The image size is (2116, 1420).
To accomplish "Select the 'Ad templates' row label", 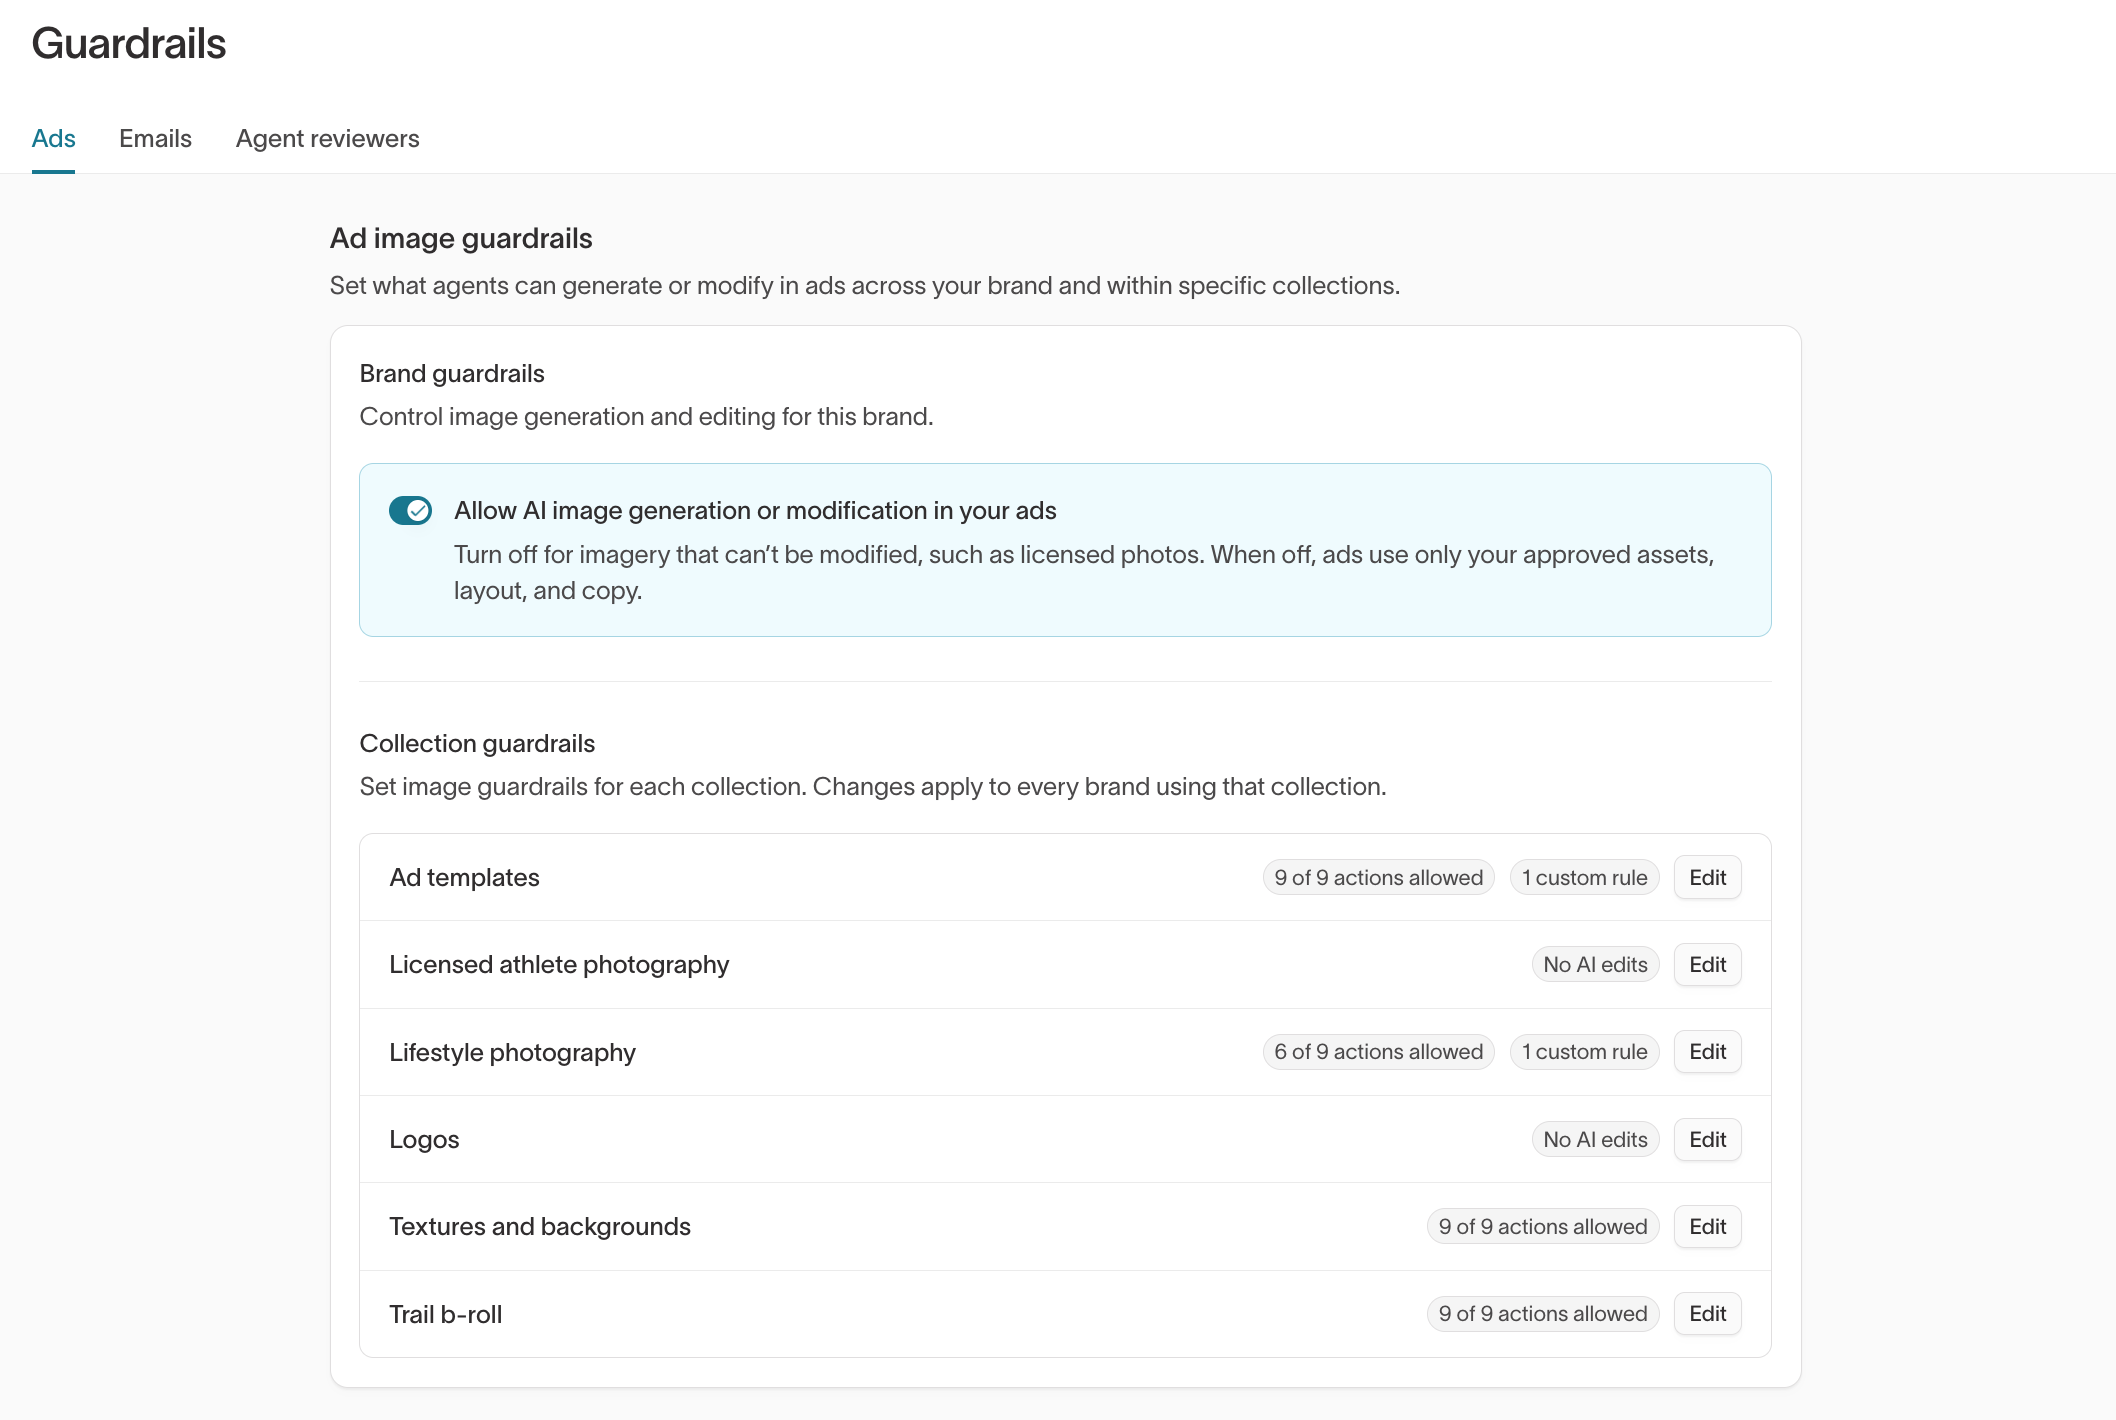I will pyautogui.click(x=464, y=877).
